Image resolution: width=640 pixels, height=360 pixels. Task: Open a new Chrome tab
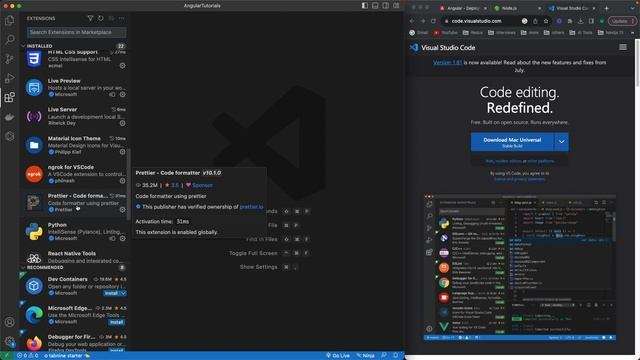(606, 8)
